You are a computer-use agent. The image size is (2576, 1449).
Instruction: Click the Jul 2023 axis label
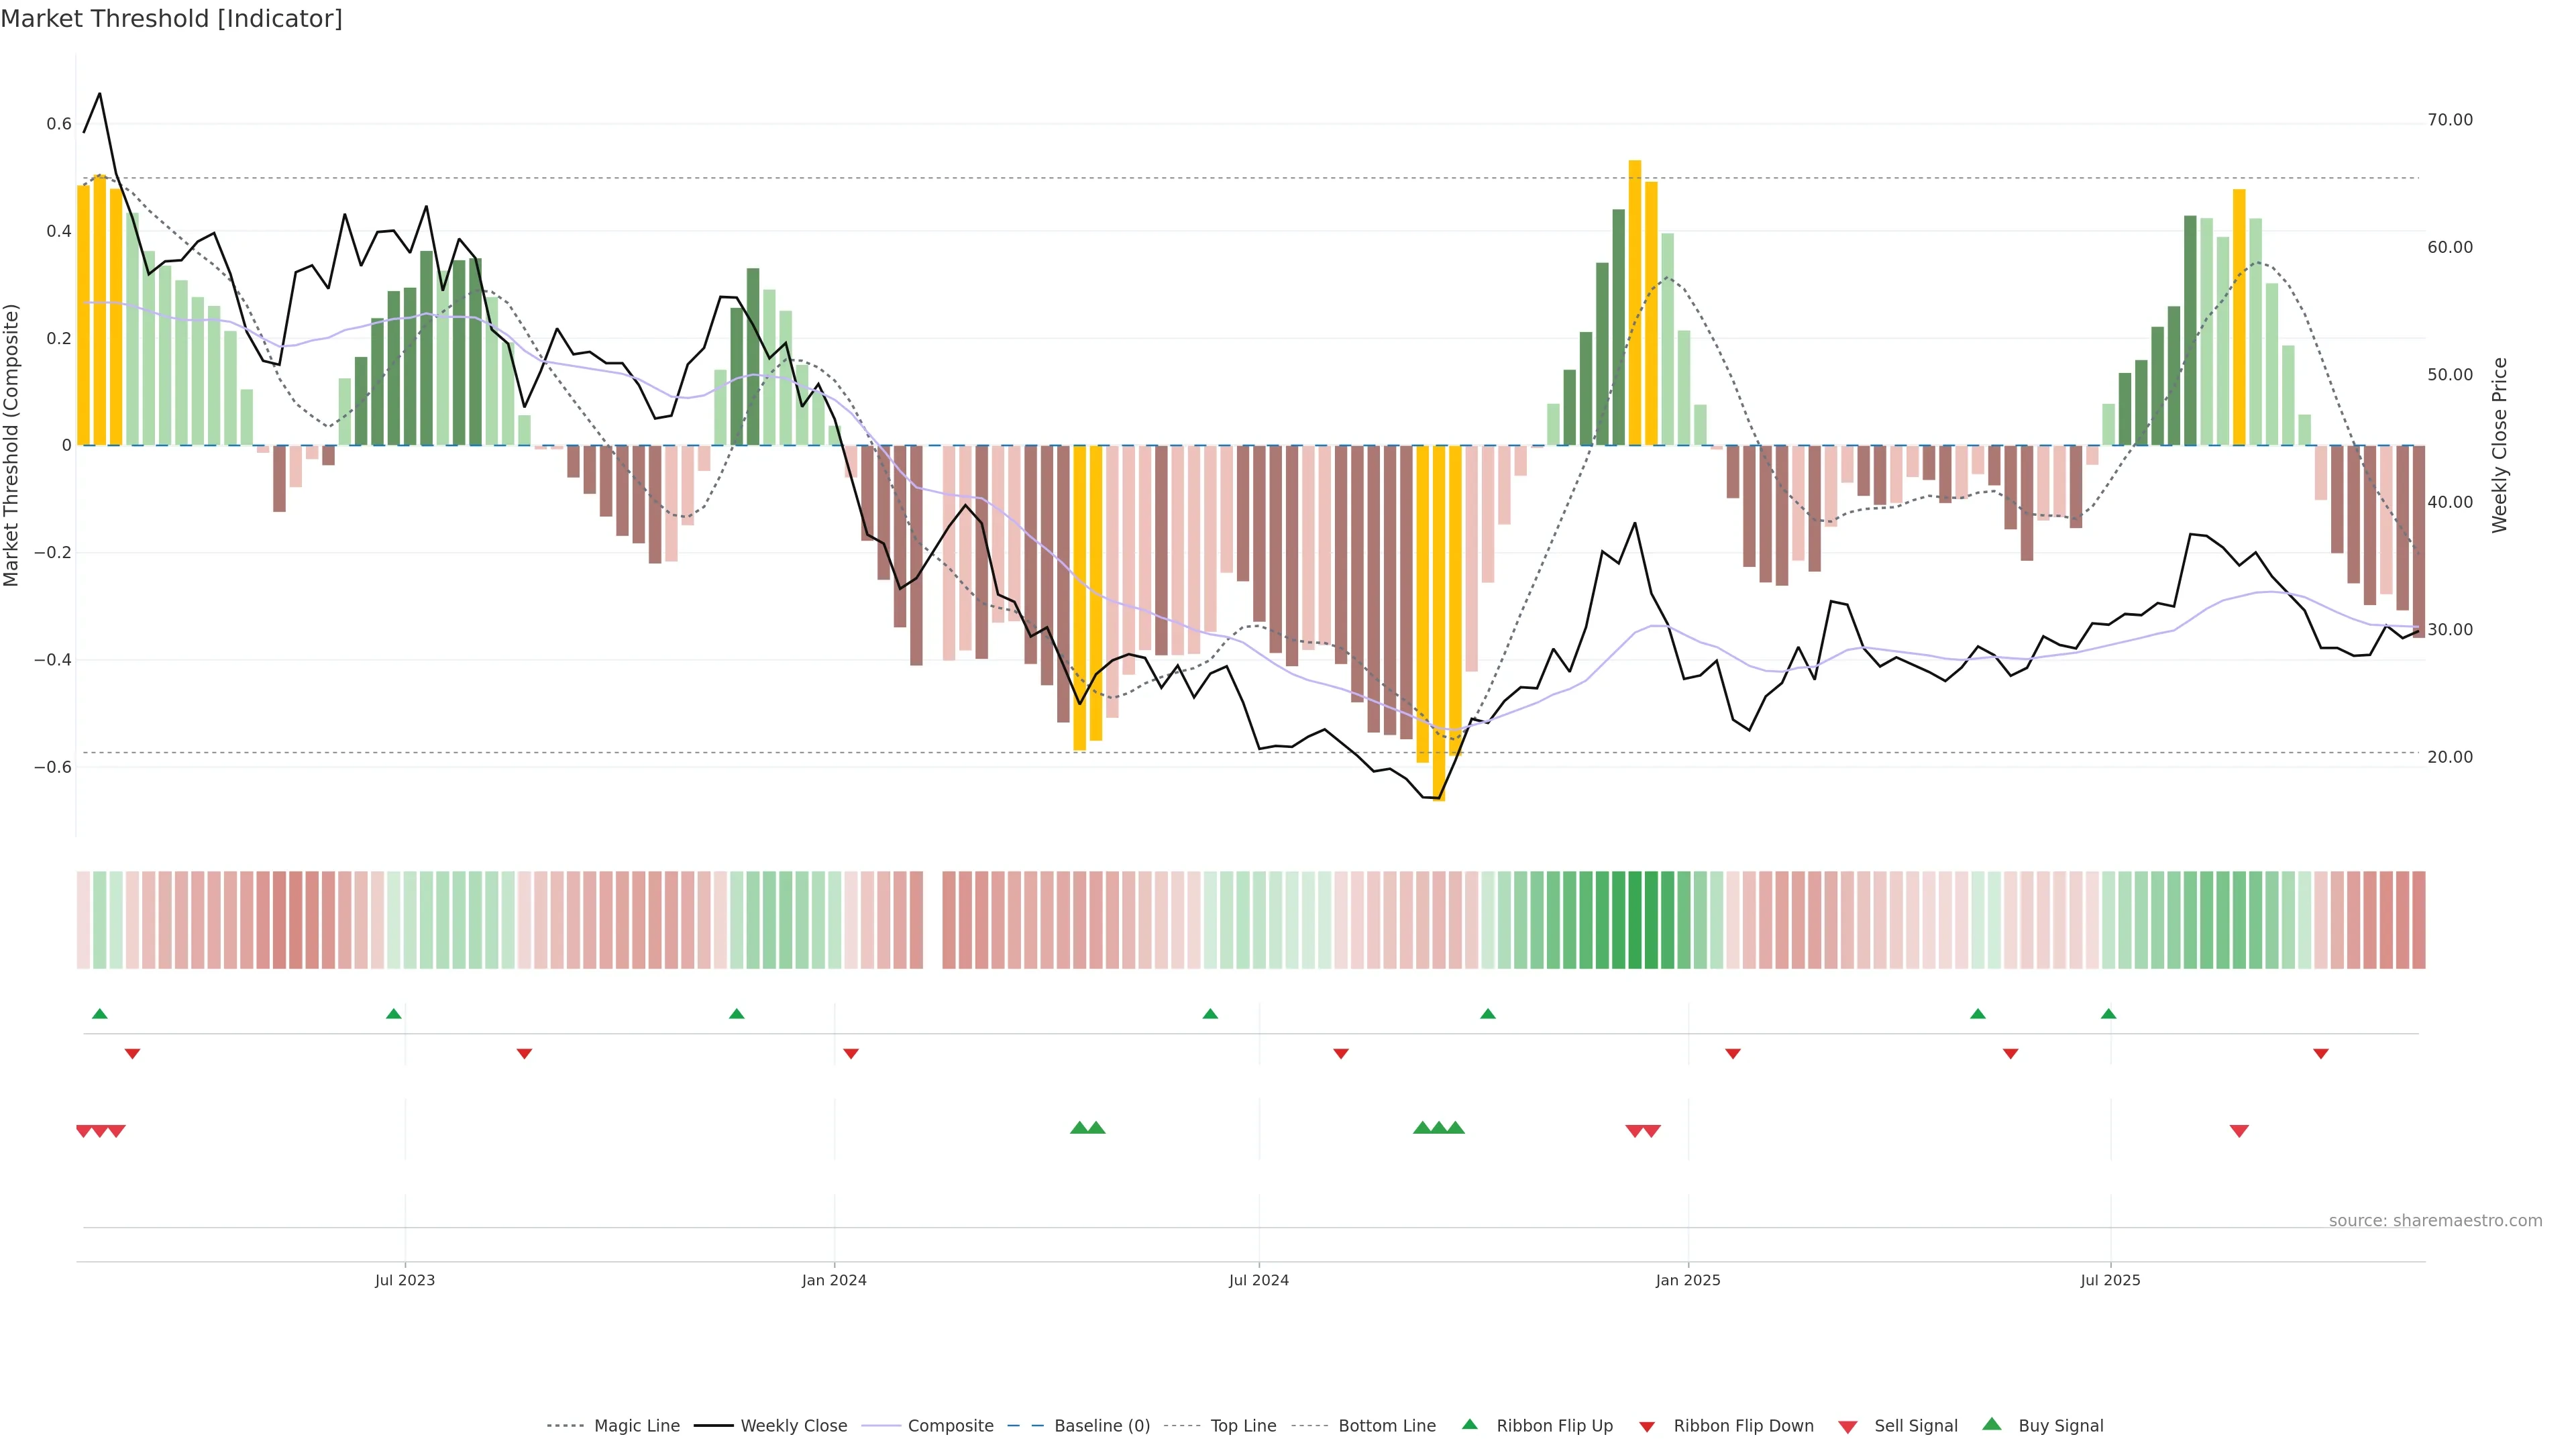click(405, 1280)
